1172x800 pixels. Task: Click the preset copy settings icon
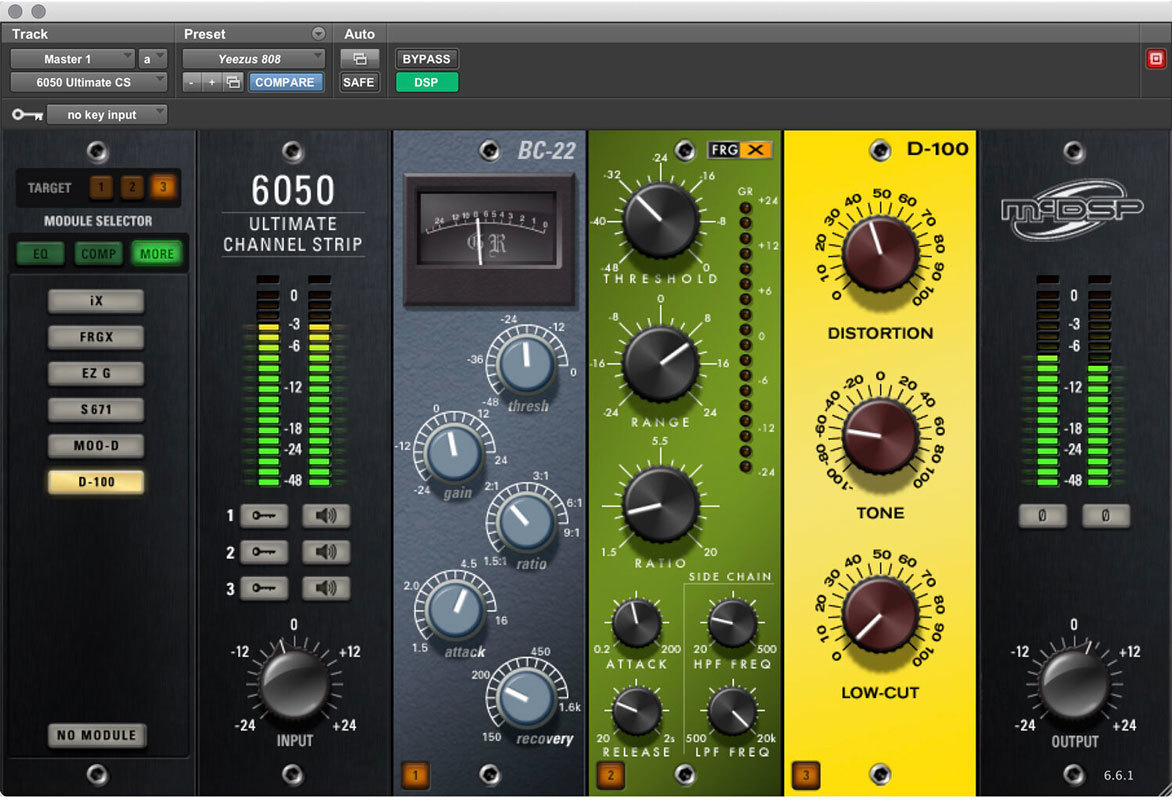pos(233,82)
